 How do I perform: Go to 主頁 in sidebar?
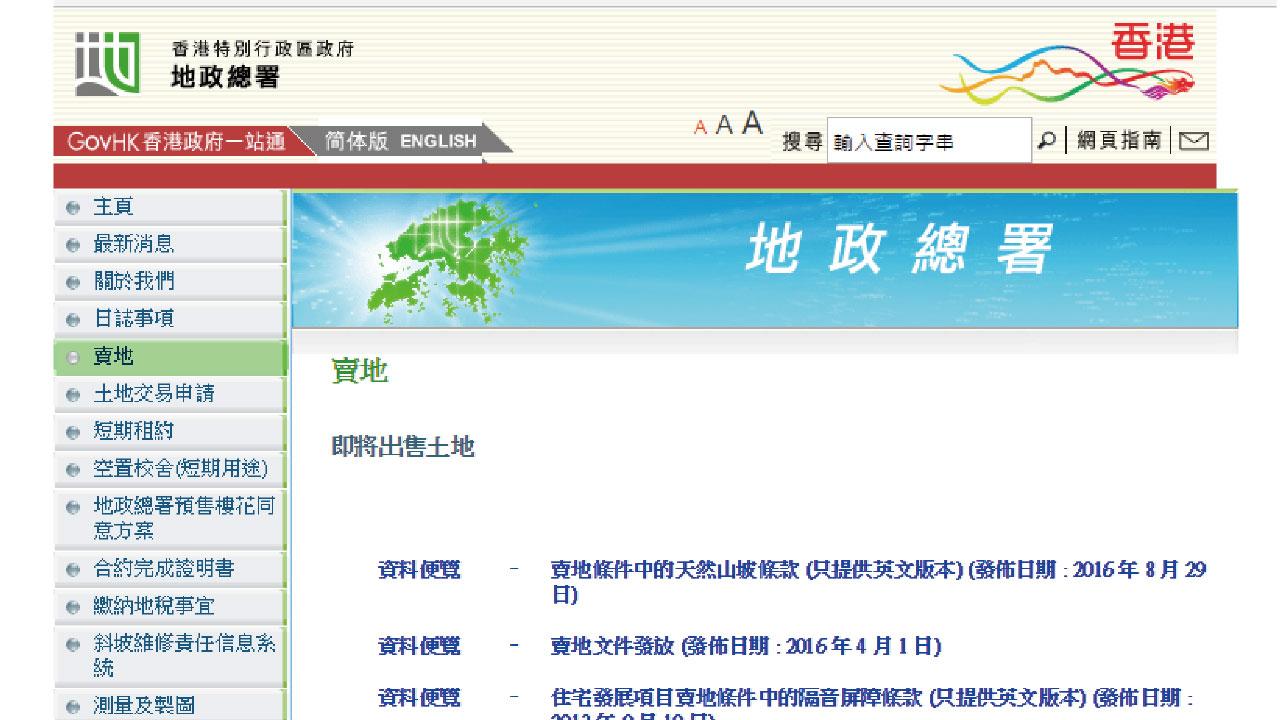[x=113, y=207]
